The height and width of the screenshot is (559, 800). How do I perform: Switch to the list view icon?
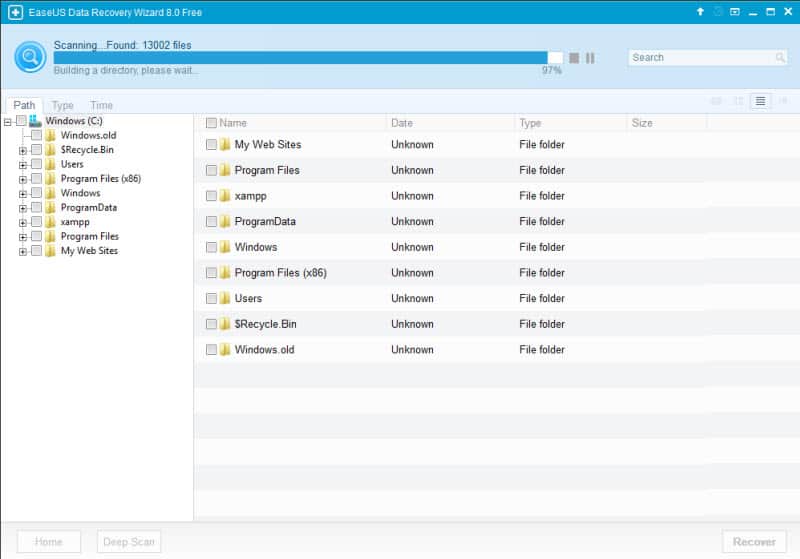coord(761,101)
